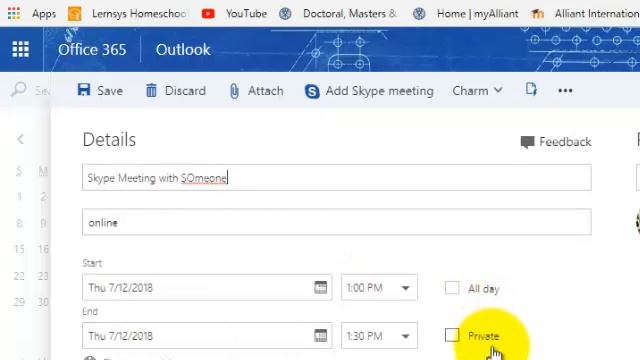The width and height of the screenshot is (640, 360).
Task: Open the Charm dropdown menu
Action: click(x=477, y=90)
